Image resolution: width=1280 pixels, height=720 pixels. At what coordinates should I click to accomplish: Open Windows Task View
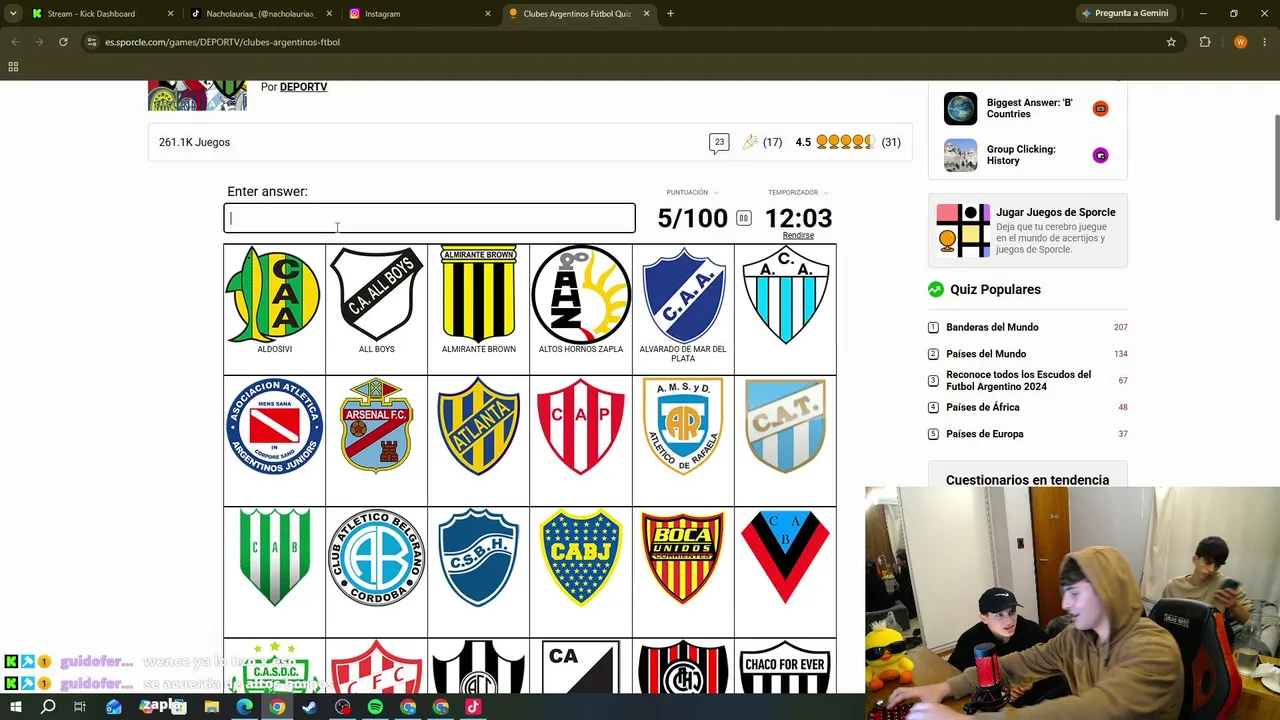pos(80,707)
